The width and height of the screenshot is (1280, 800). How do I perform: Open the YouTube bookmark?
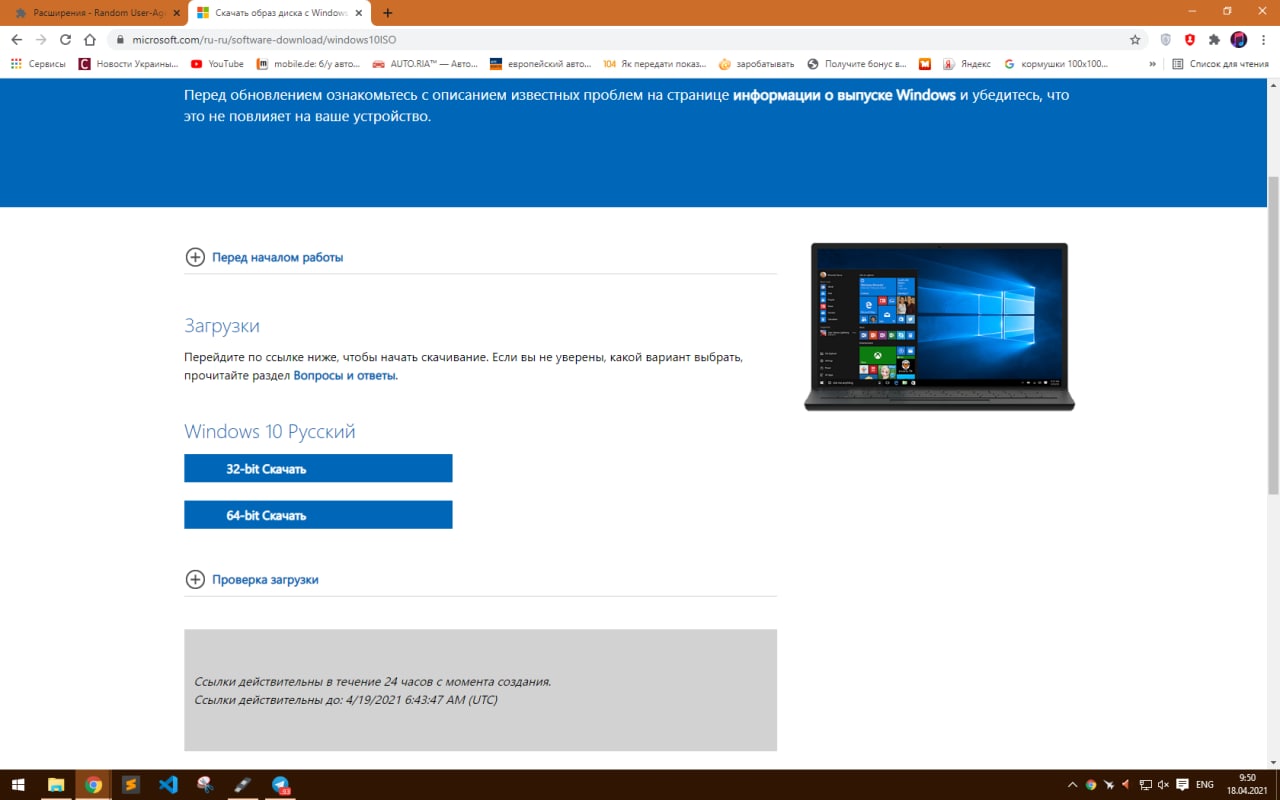pyautogui.click(x=217, y=64)
